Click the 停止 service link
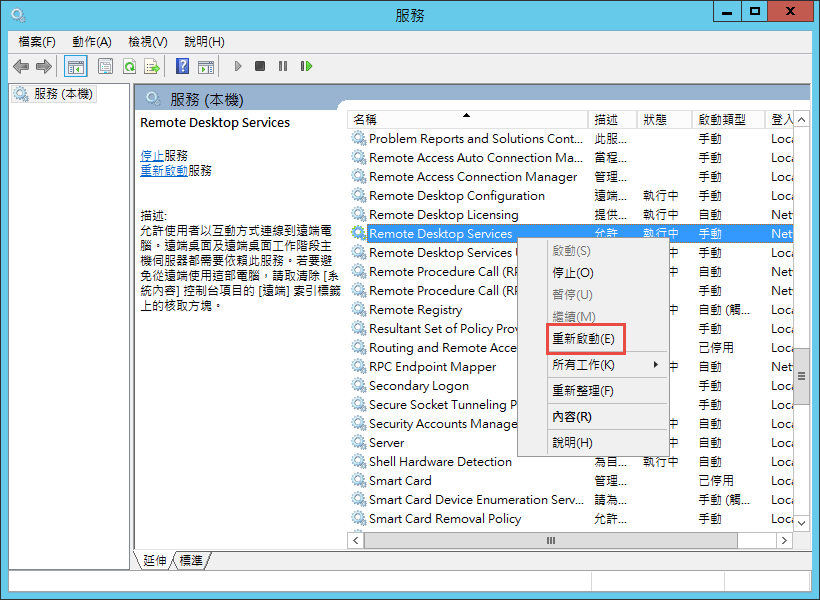The height and width of the screenshot is (600, 820). tap(152, 155)
